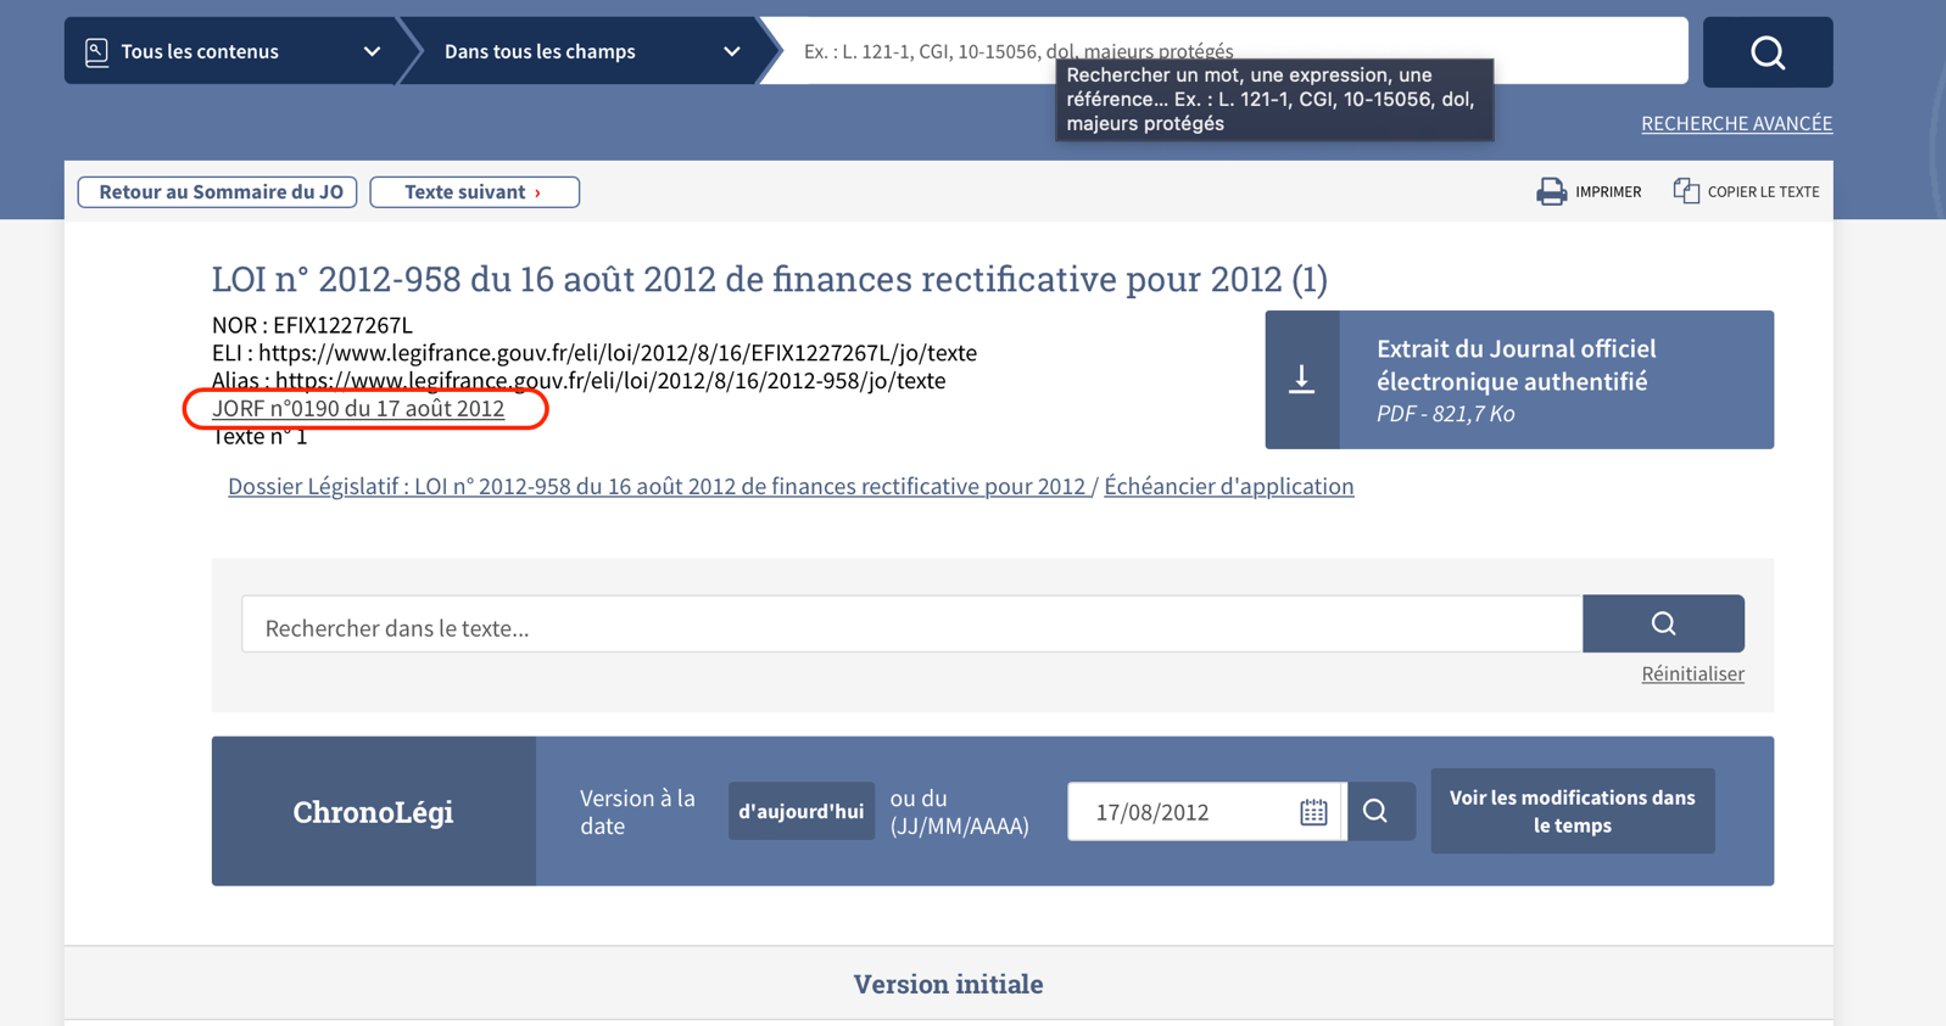Click the Version initiale heading
The height and width of the screenshot is (1026, 1946).
[x=948, y=984]
